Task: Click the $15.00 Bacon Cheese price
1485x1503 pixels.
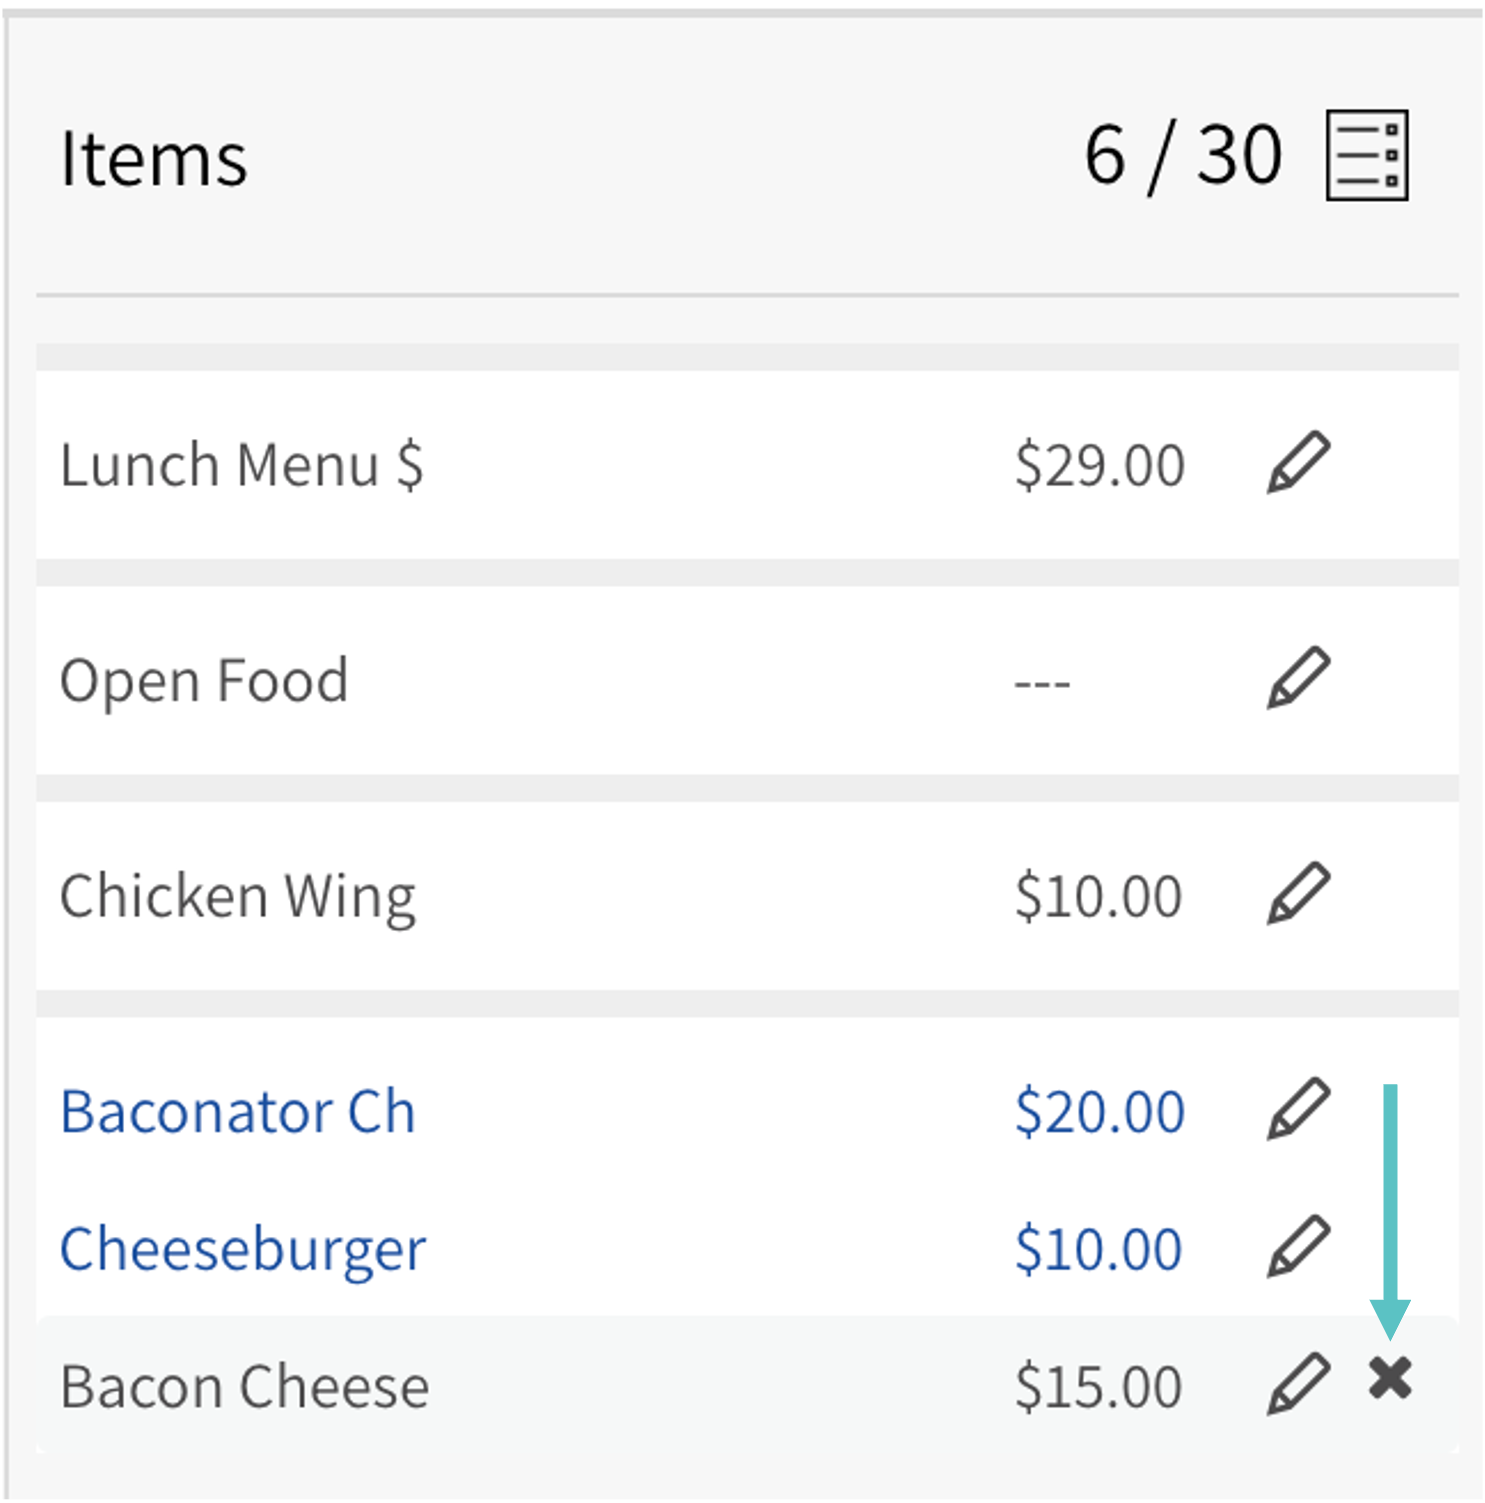Action: (1098, 1387)
